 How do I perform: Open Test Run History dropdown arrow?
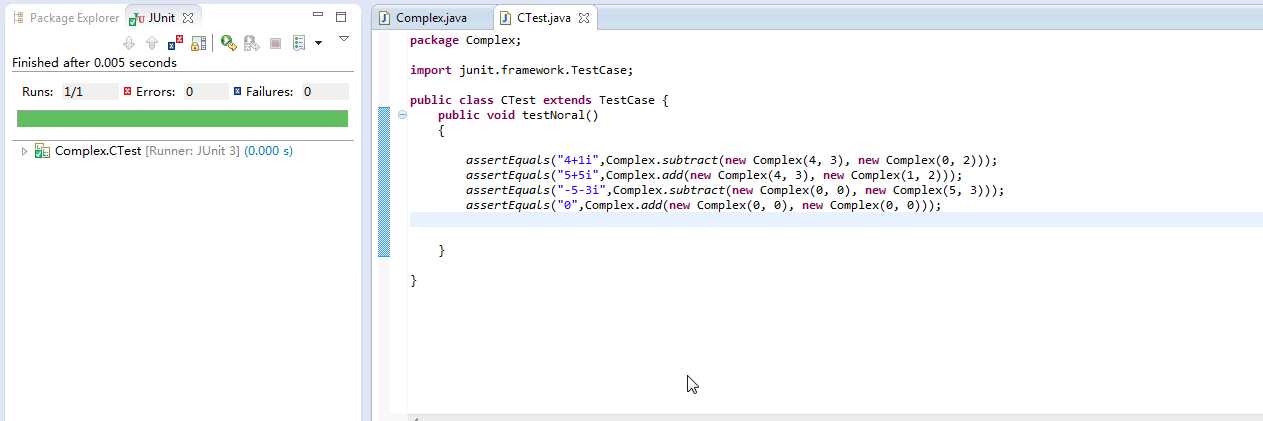coord(318,43)
